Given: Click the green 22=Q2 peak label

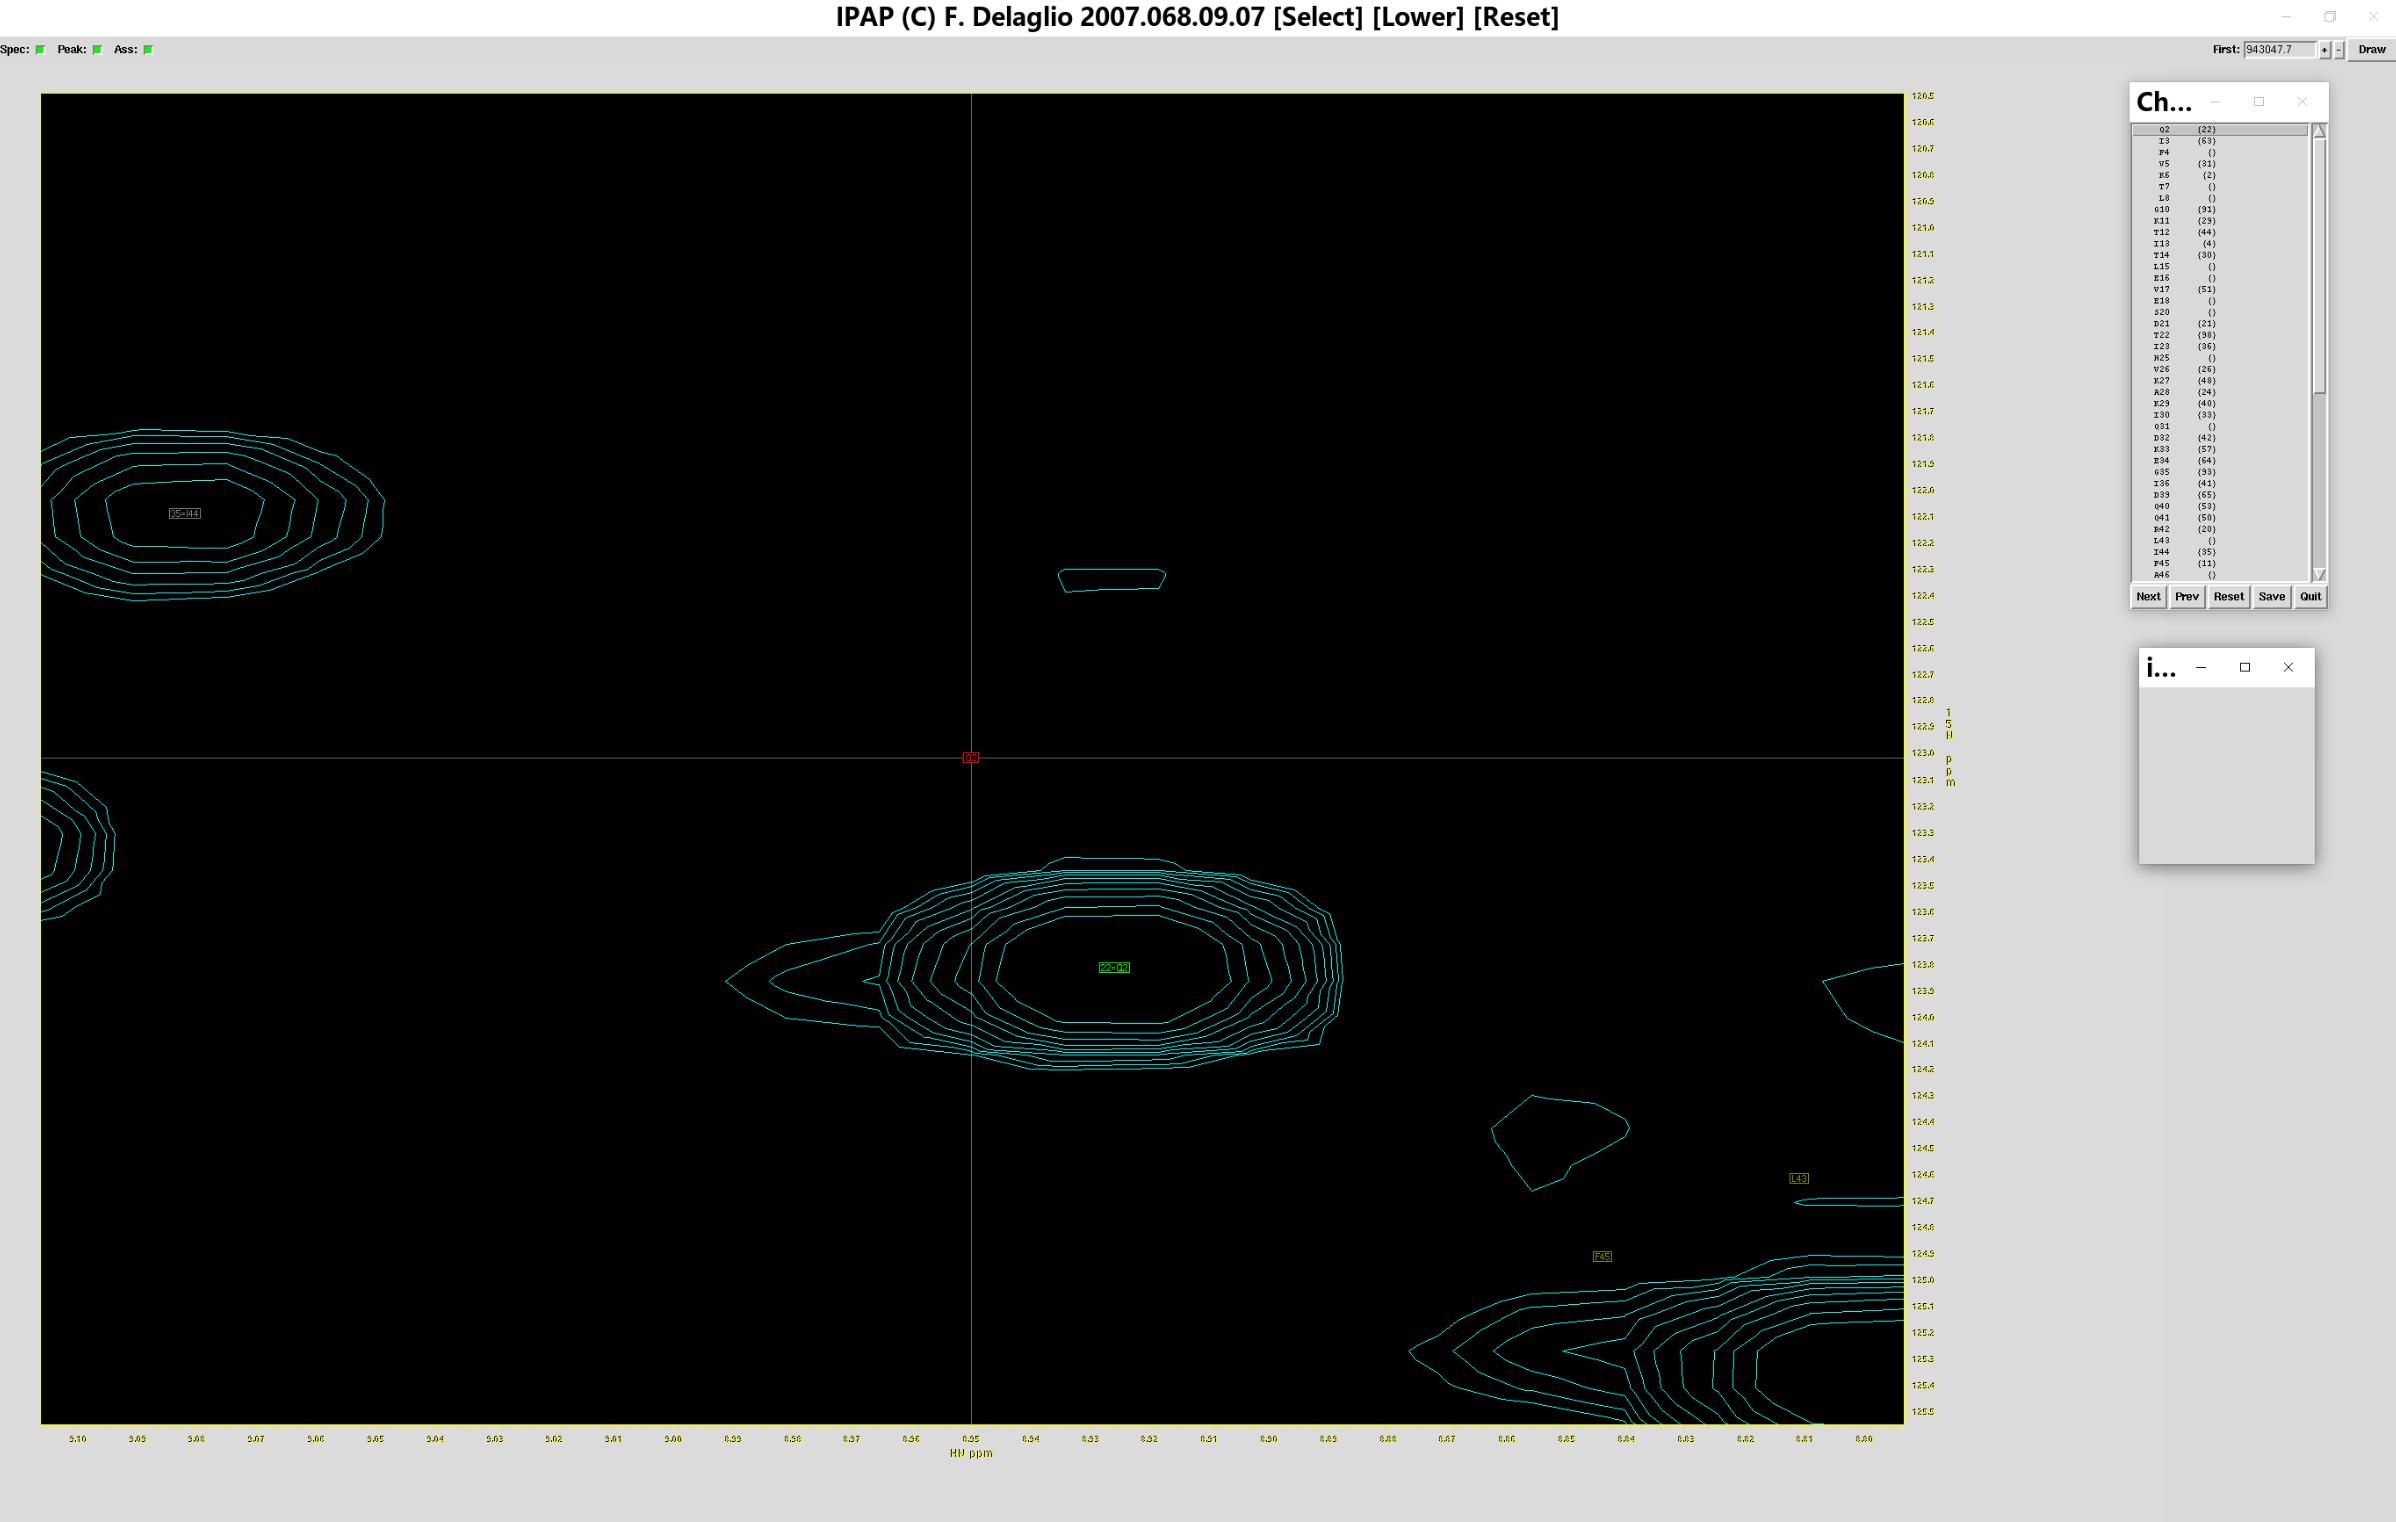Looking at the screenshot, I should [x=1113, y=967].
